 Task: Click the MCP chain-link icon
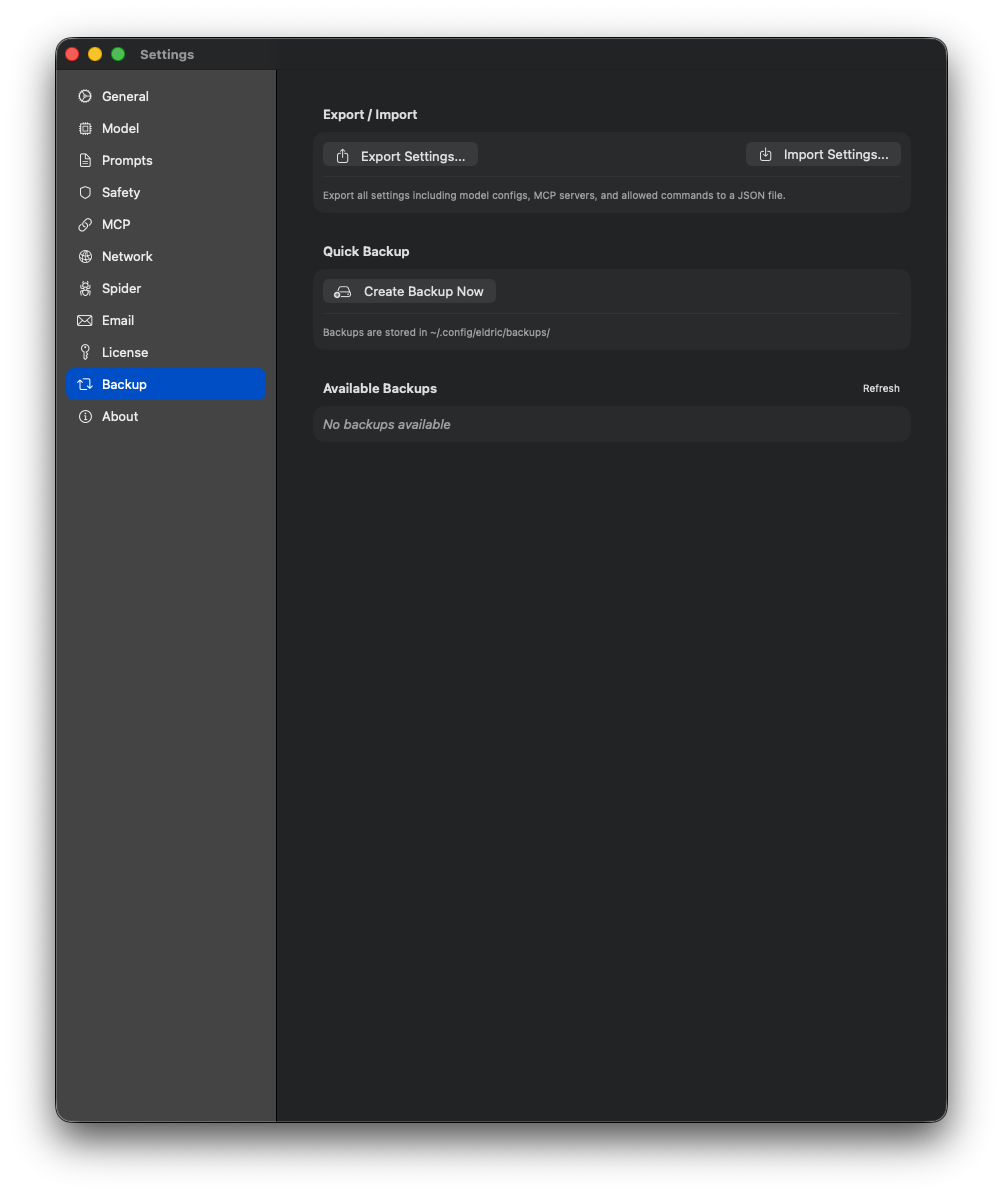click(86, 224)
